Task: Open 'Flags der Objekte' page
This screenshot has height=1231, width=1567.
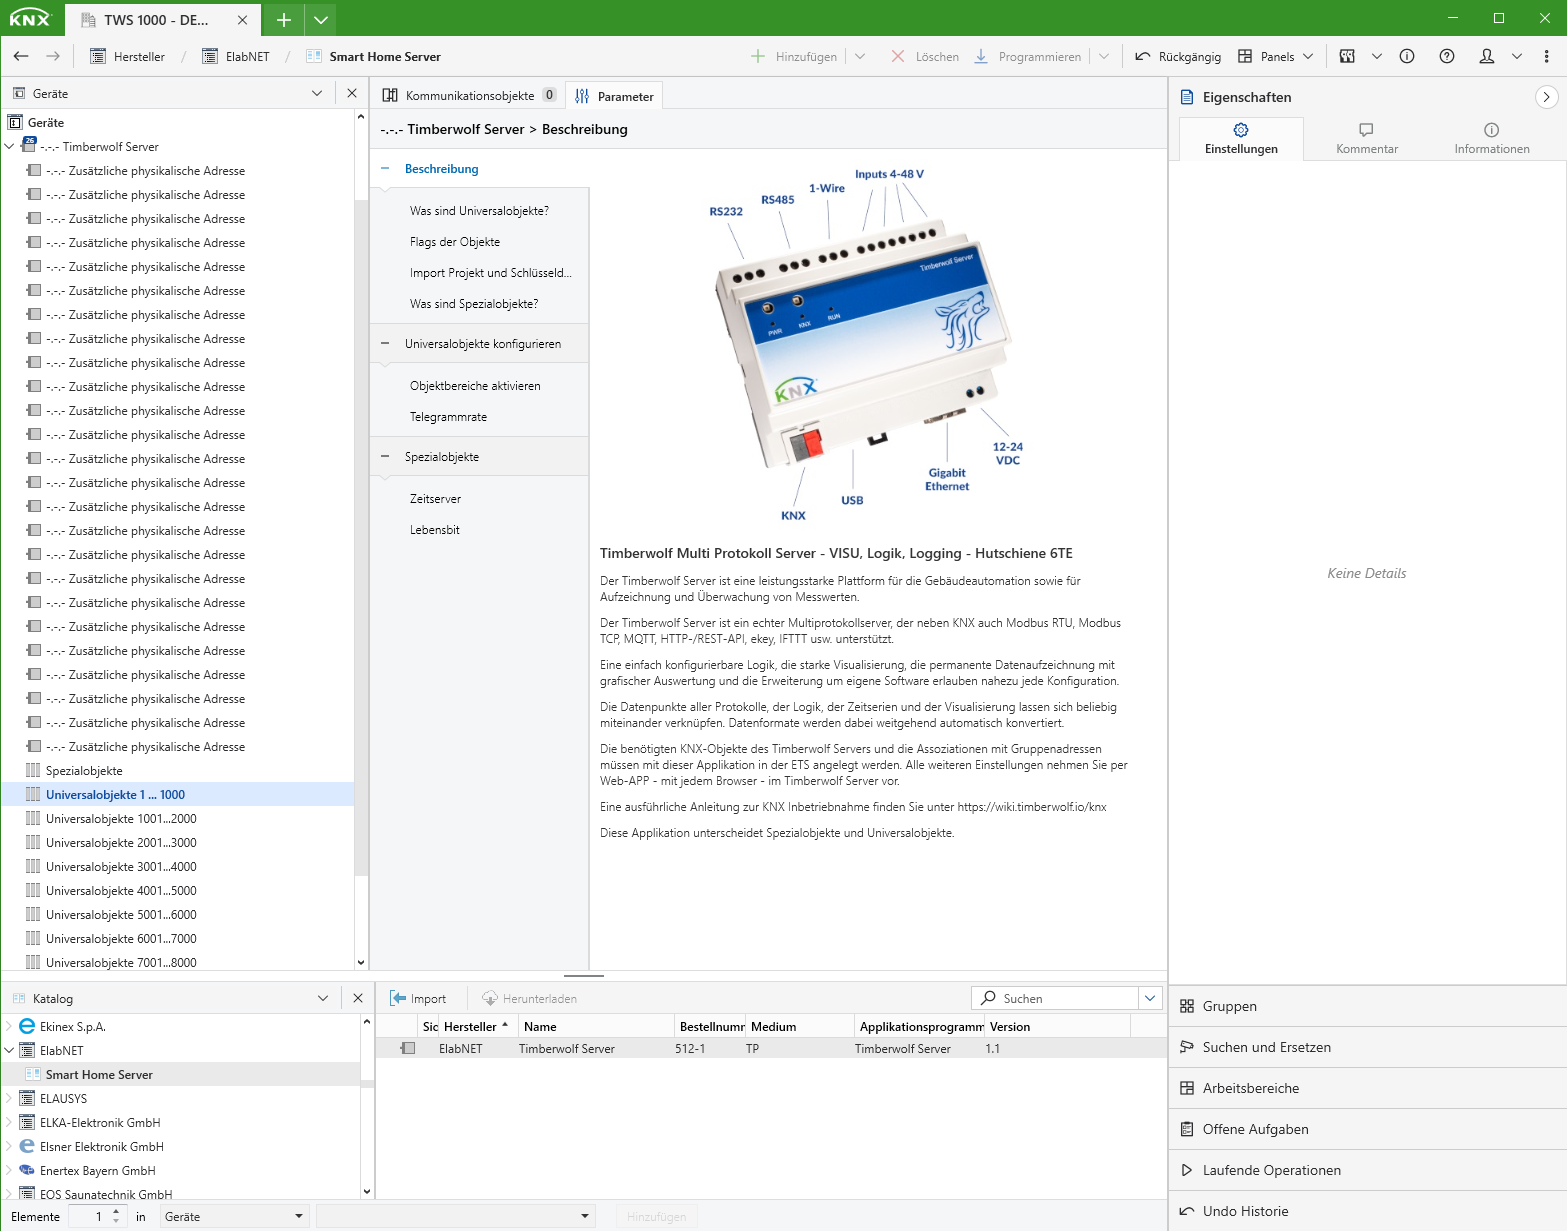Action: tap(455, 242)
